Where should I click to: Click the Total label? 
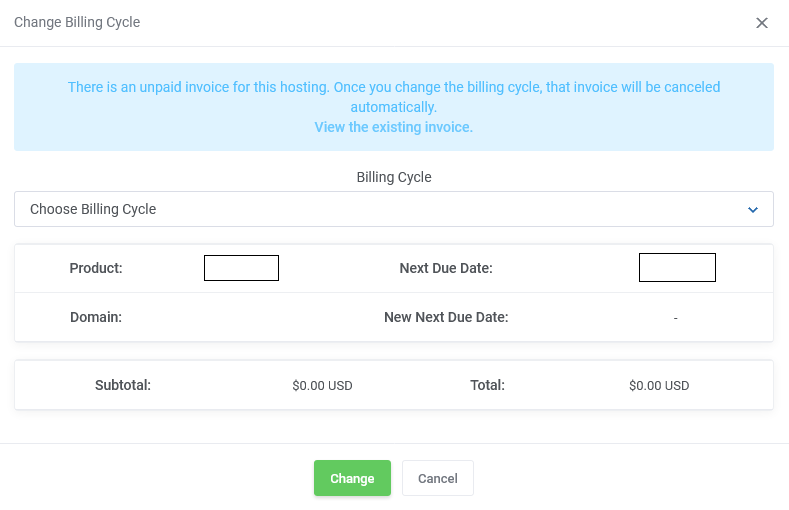[487, 385]
